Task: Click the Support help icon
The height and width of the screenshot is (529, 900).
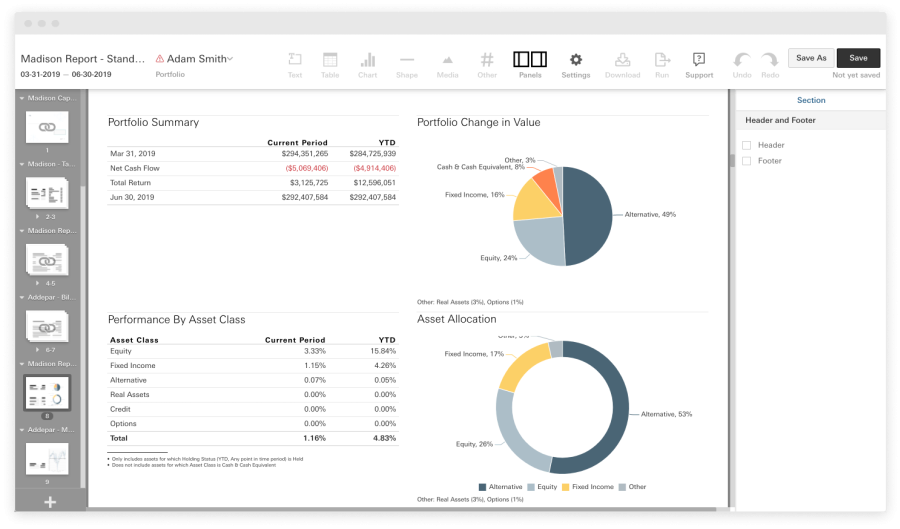Action: [699, 60]
